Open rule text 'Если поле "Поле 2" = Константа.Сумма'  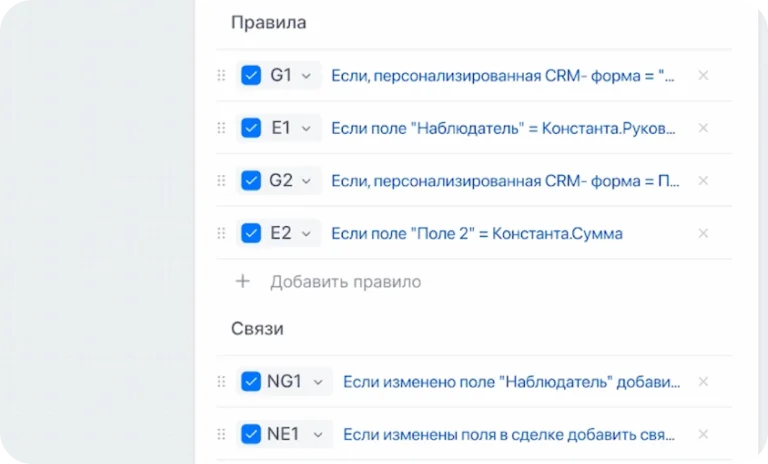coord(476,233)
